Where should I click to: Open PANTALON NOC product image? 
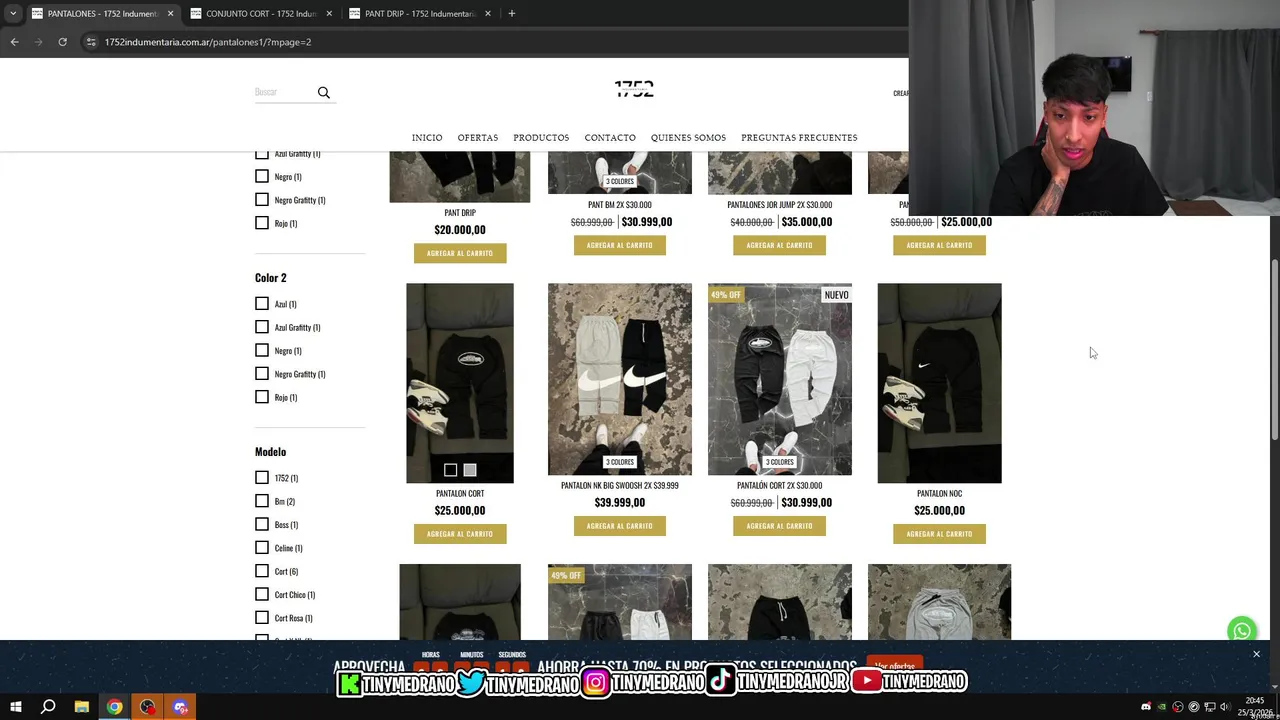(939, 383)
